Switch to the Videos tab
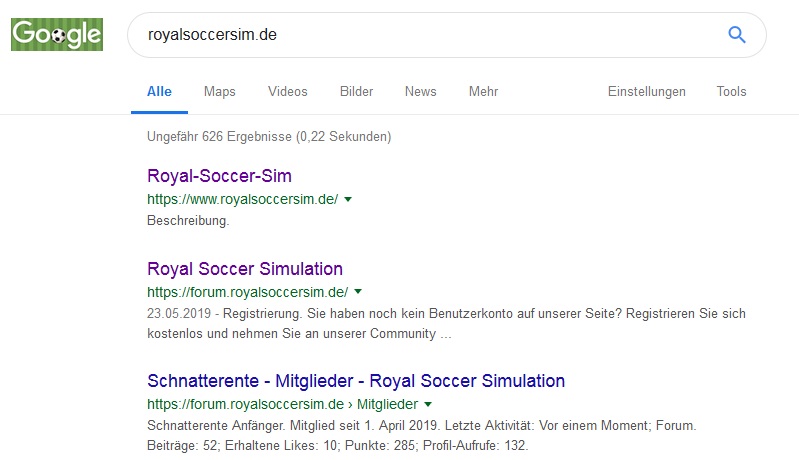Viewport: 799px width, 460px height. click(288, 92)
